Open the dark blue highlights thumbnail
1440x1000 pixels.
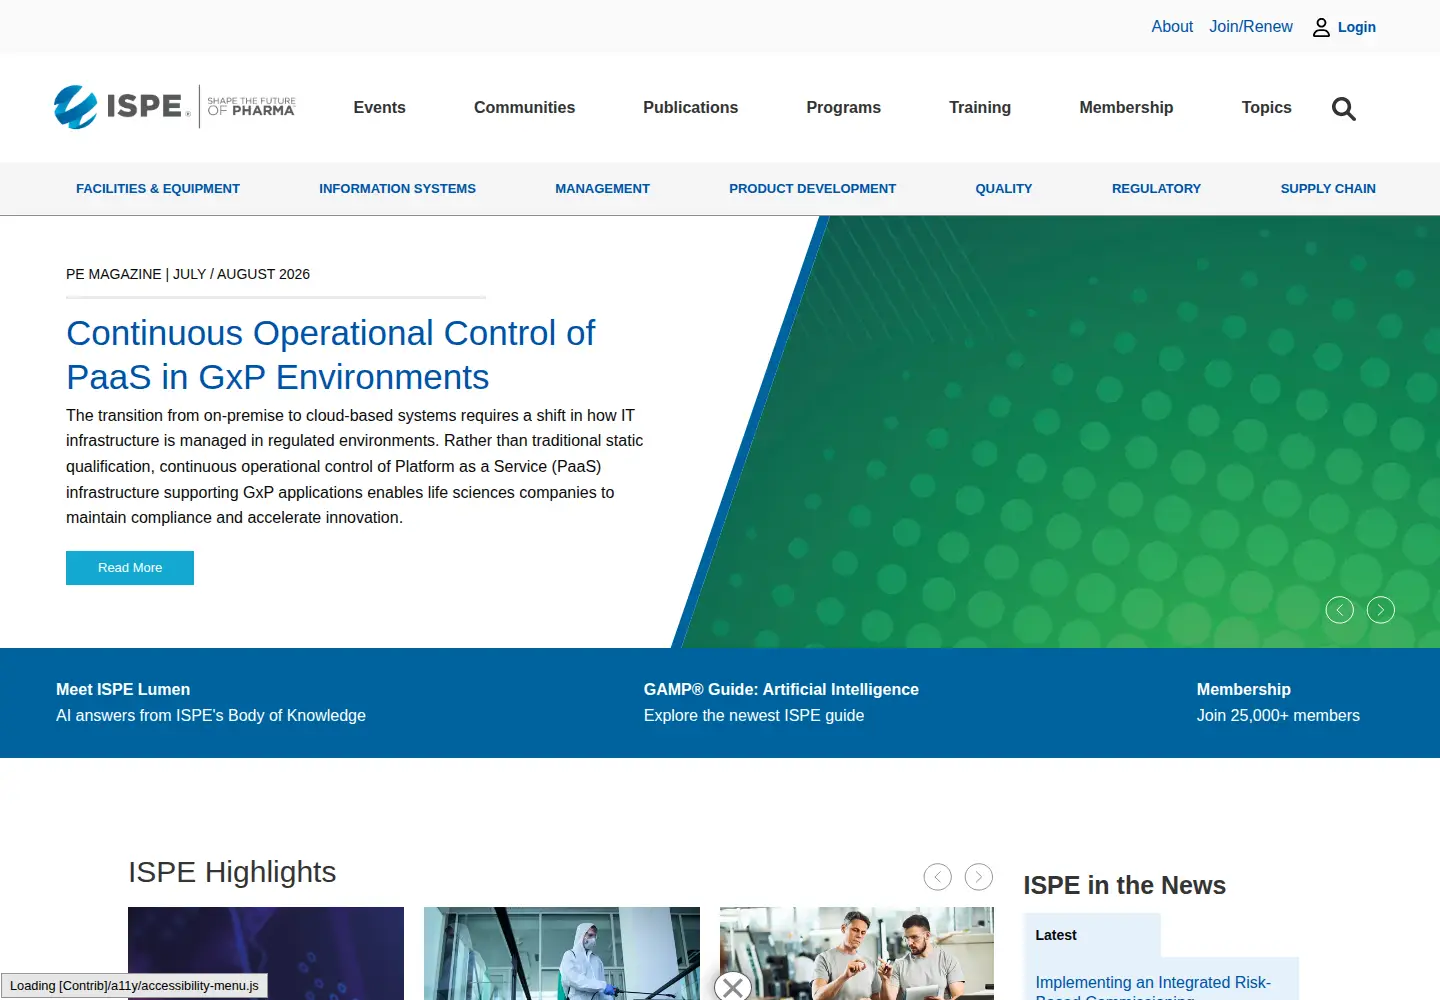[x=266, y=953]
